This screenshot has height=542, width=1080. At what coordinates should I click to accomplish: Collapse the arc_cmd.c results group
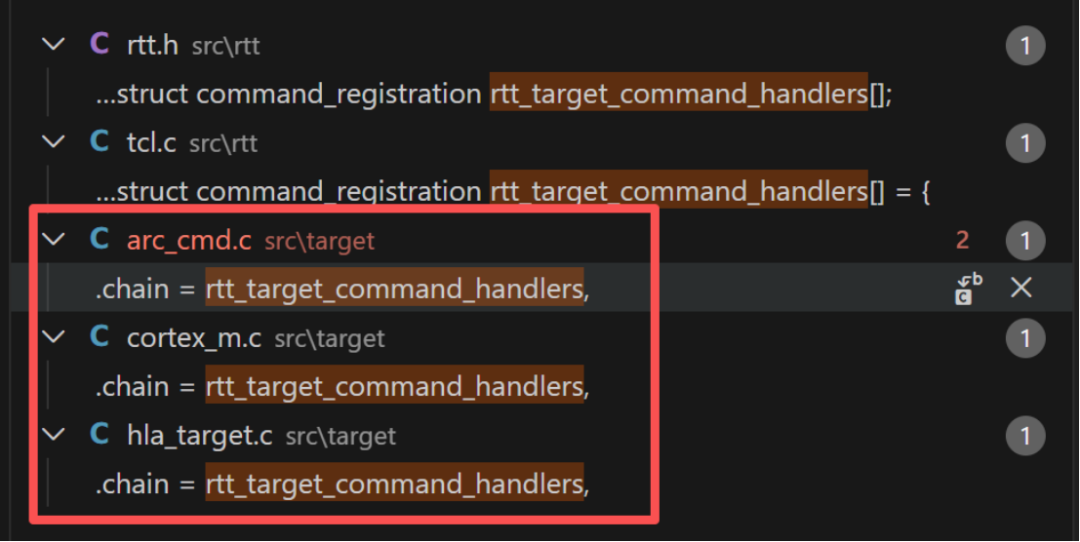(53, 240)
